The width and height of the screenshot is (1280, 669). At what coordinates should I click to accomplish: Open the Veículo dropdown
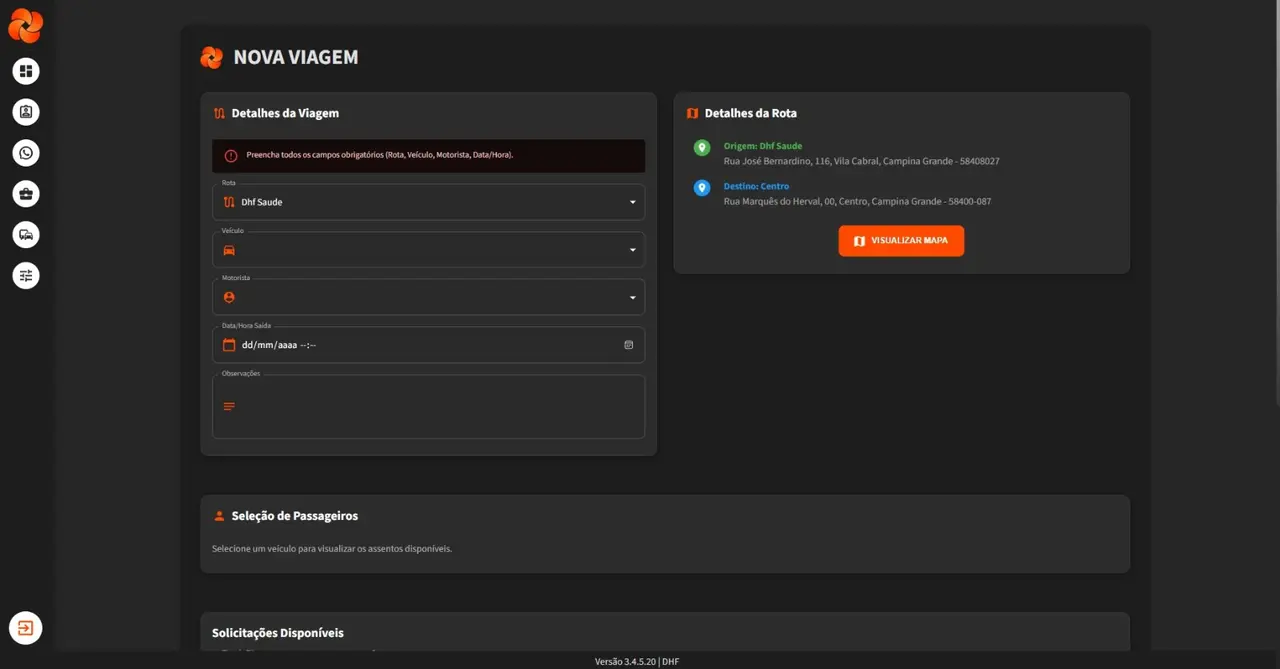coord(428,250)
